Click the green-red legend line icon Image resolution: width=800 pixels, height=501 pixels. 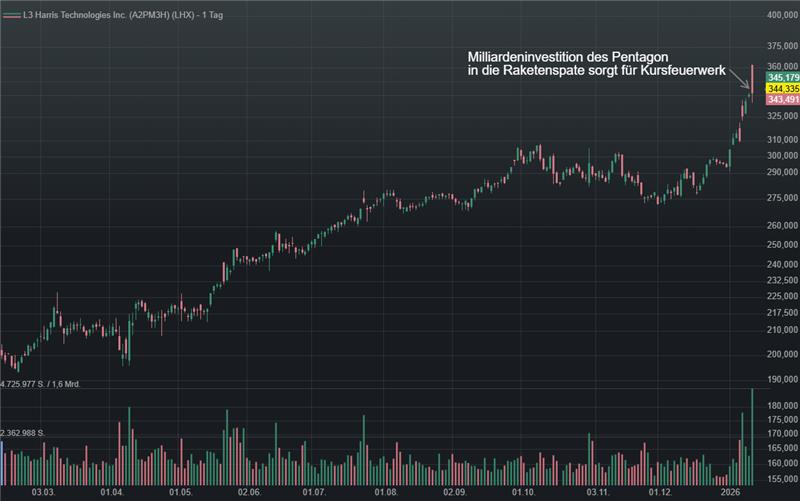(x=12, y=16)
